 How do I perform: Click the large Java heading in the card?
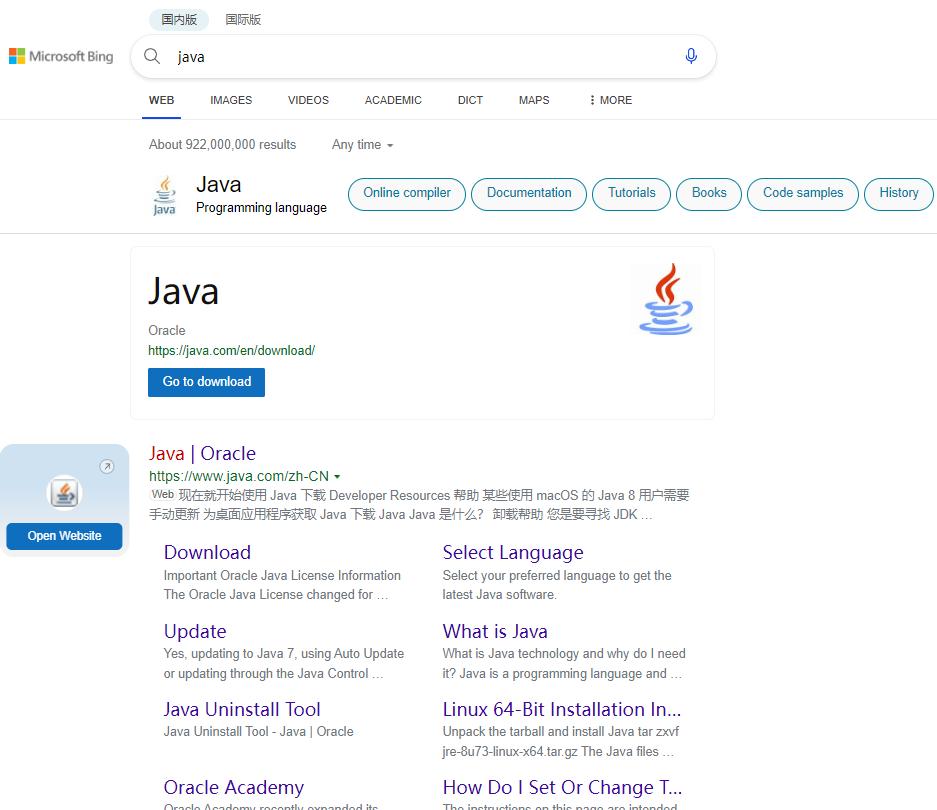click(x=183, y=292)
